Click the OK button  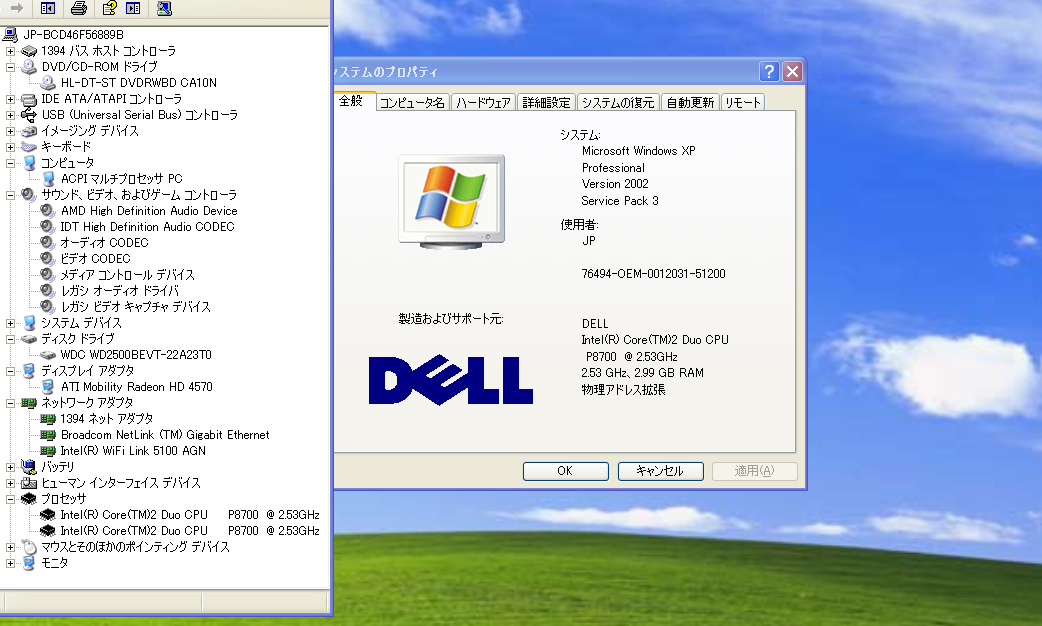[566, 471]
